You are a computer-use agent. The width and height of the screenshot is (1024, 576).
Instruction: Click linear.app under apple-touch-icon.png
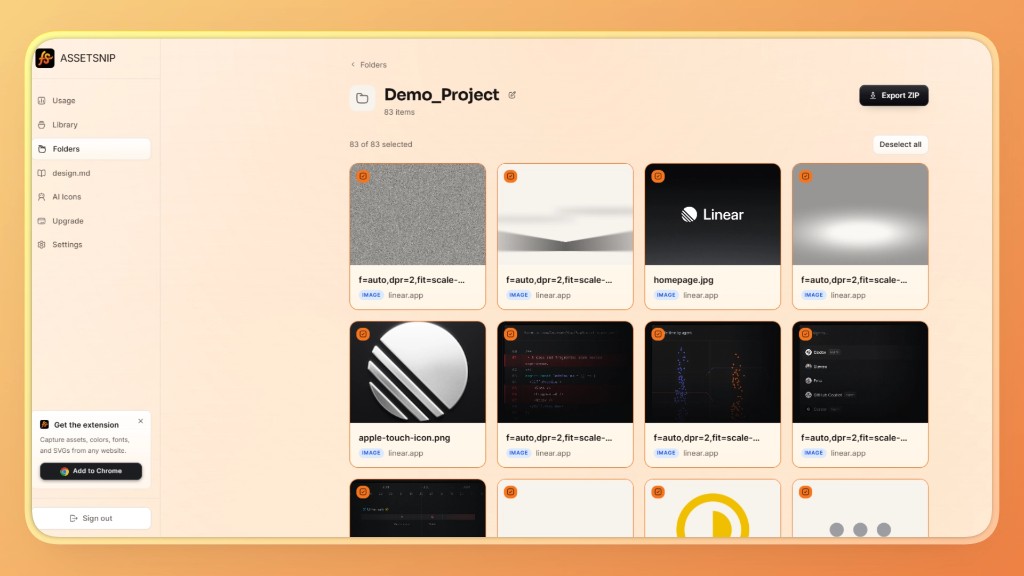coord(406,453)
